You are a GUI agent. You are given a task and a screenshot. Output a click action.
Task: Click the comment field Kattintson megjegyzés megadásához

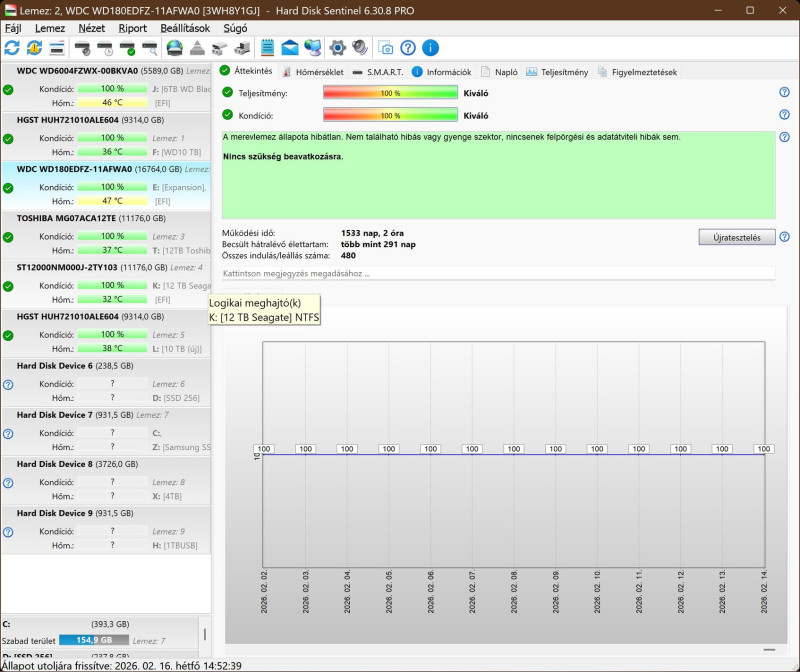point(498,273)
